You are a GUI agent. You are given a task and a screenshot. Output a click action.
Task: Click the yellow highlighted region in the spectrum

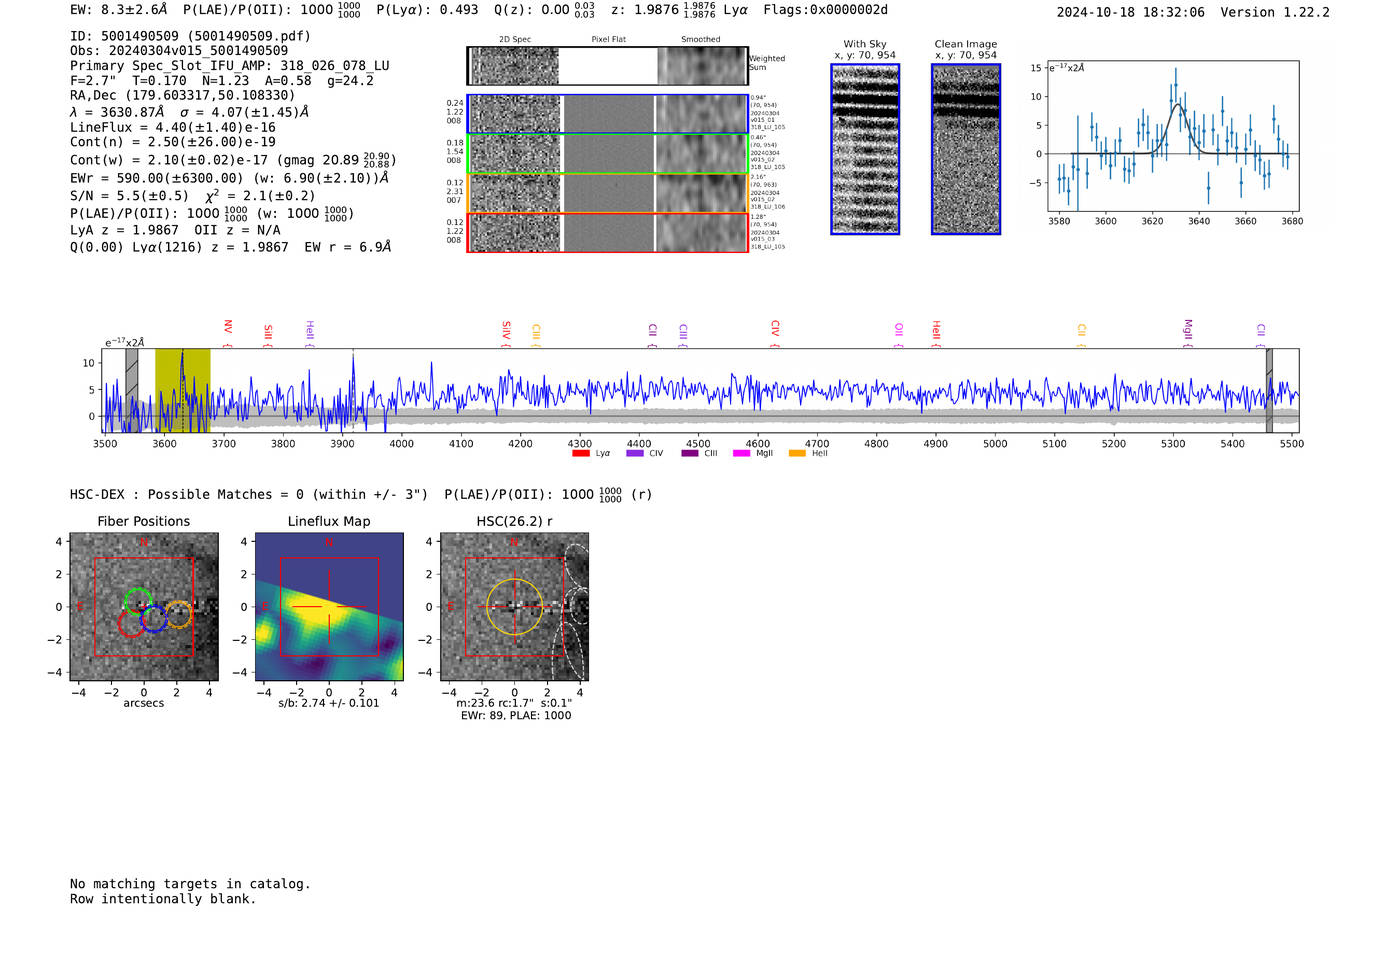[x=182, y=390]
